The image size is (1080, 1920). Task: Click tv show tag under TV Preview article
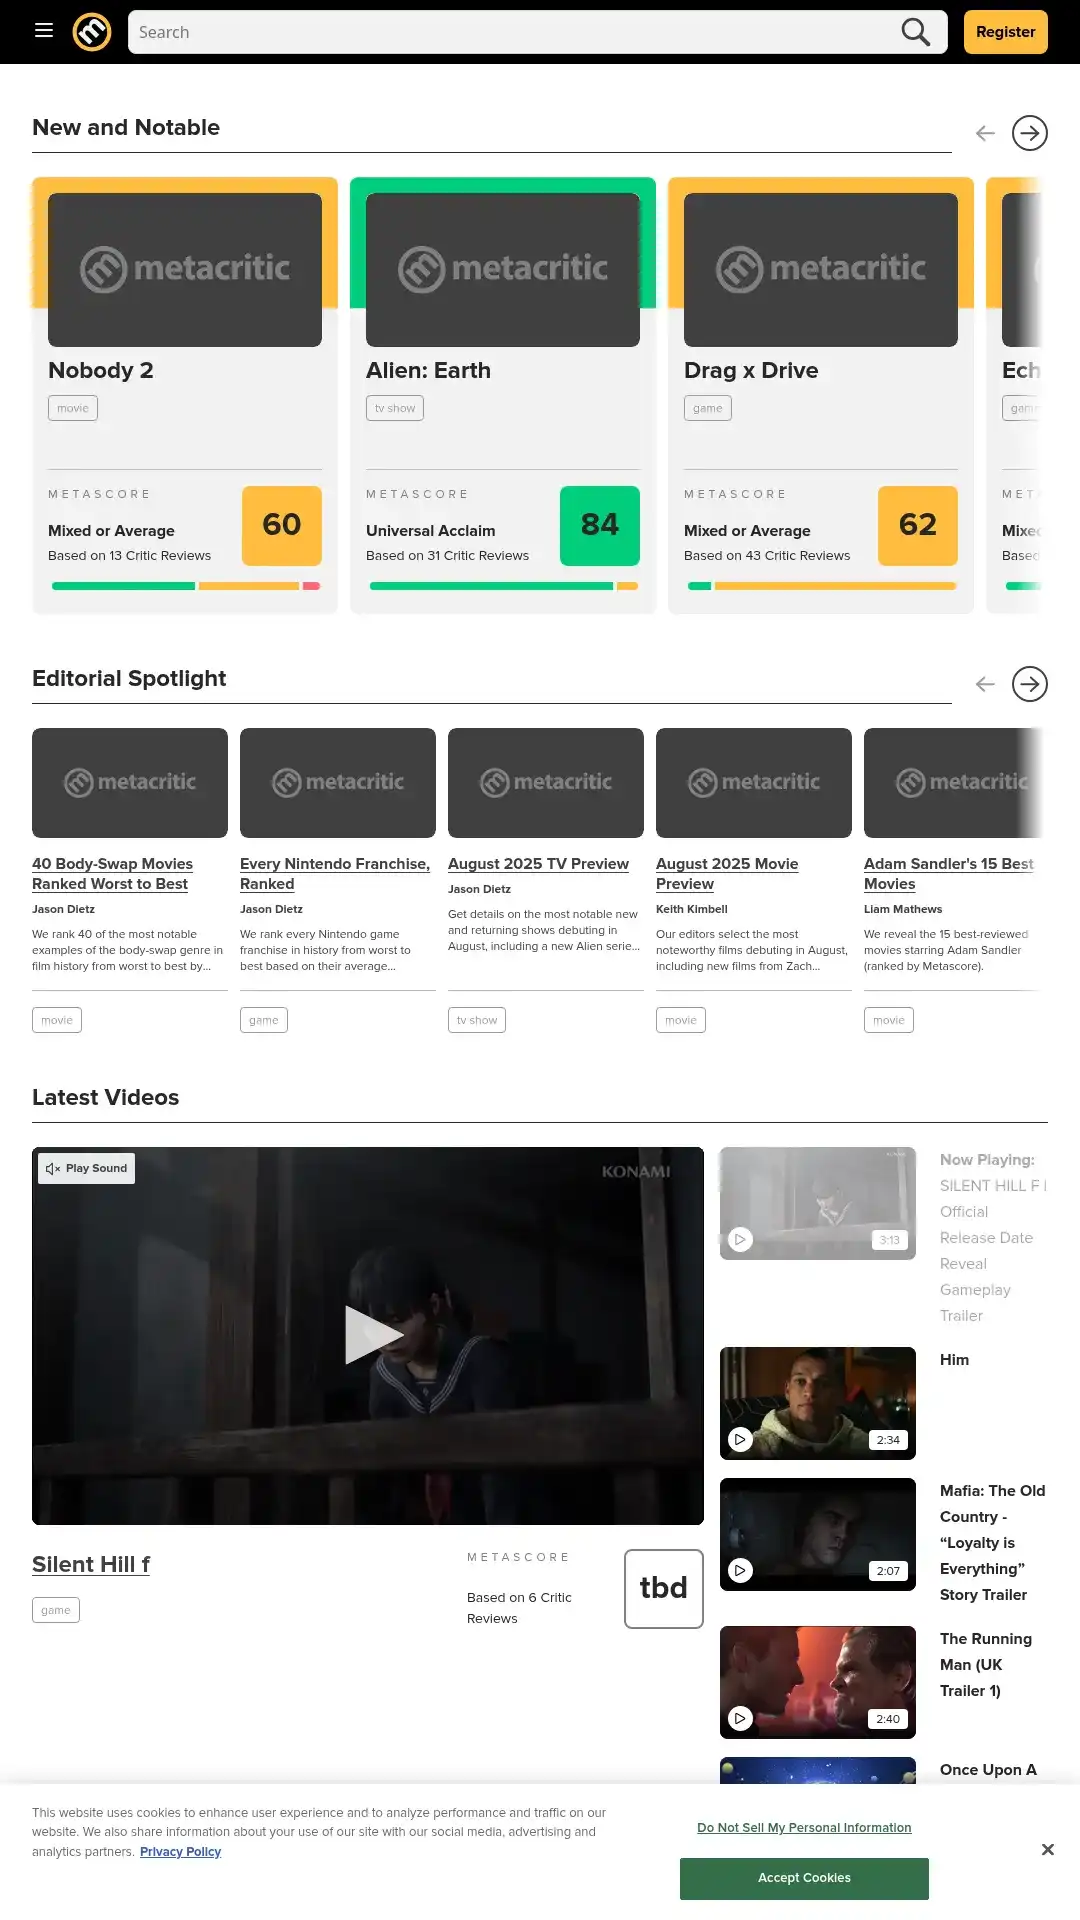[x=477, y=1020]
